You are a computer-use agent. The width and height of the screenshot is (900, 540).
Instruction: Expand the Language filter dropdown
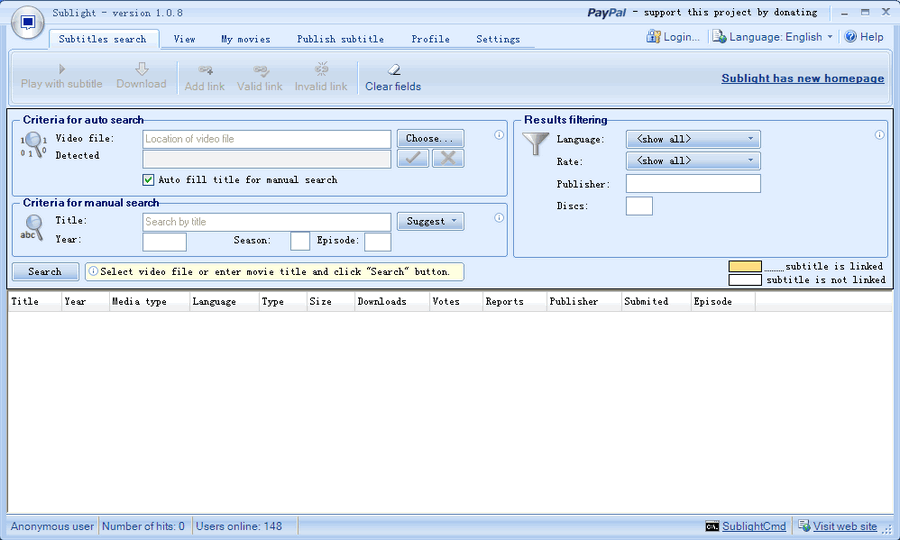[x=693, y=139]
